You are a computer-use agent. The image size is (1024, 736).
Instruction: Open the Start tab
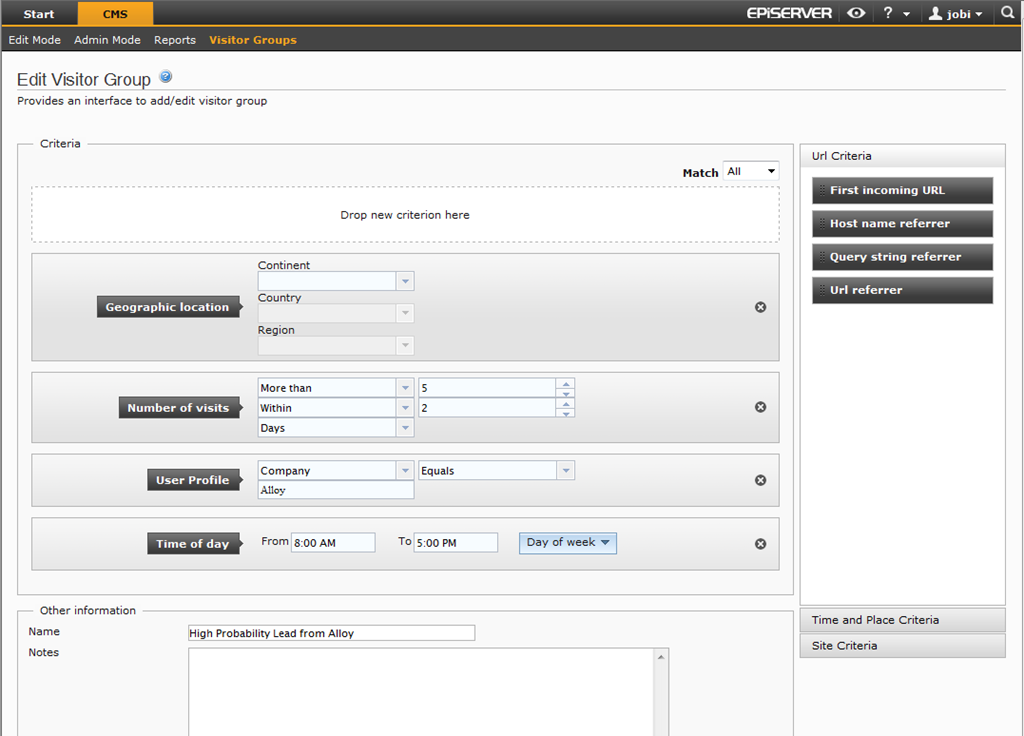[39, 14]
